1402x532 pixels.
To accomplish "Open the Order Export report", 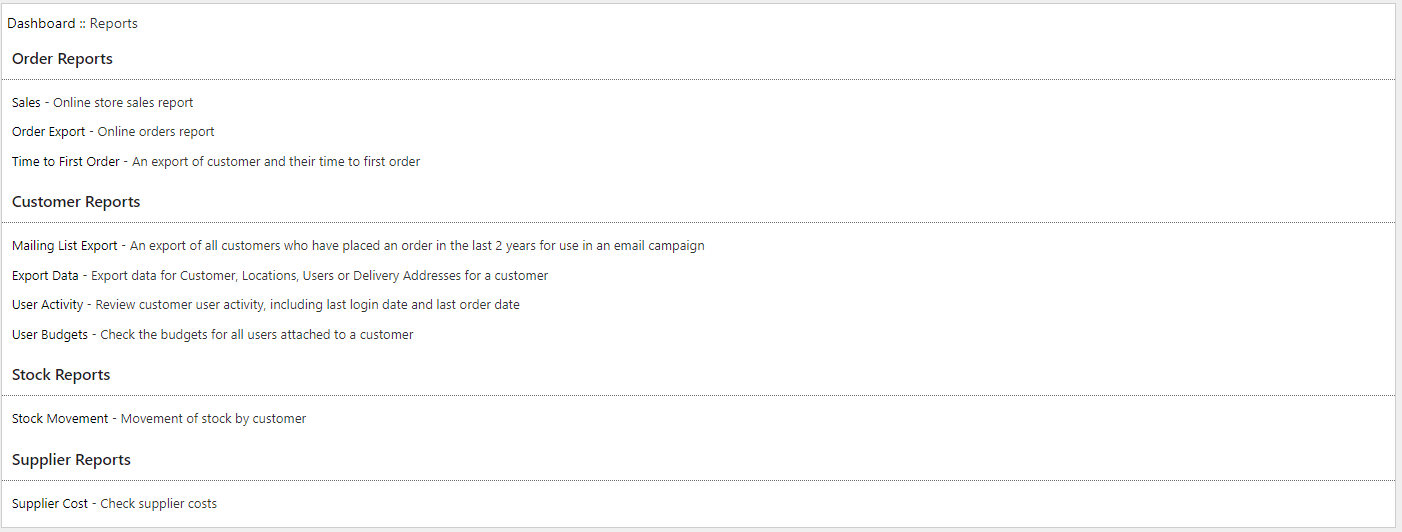I will (49, 132).
